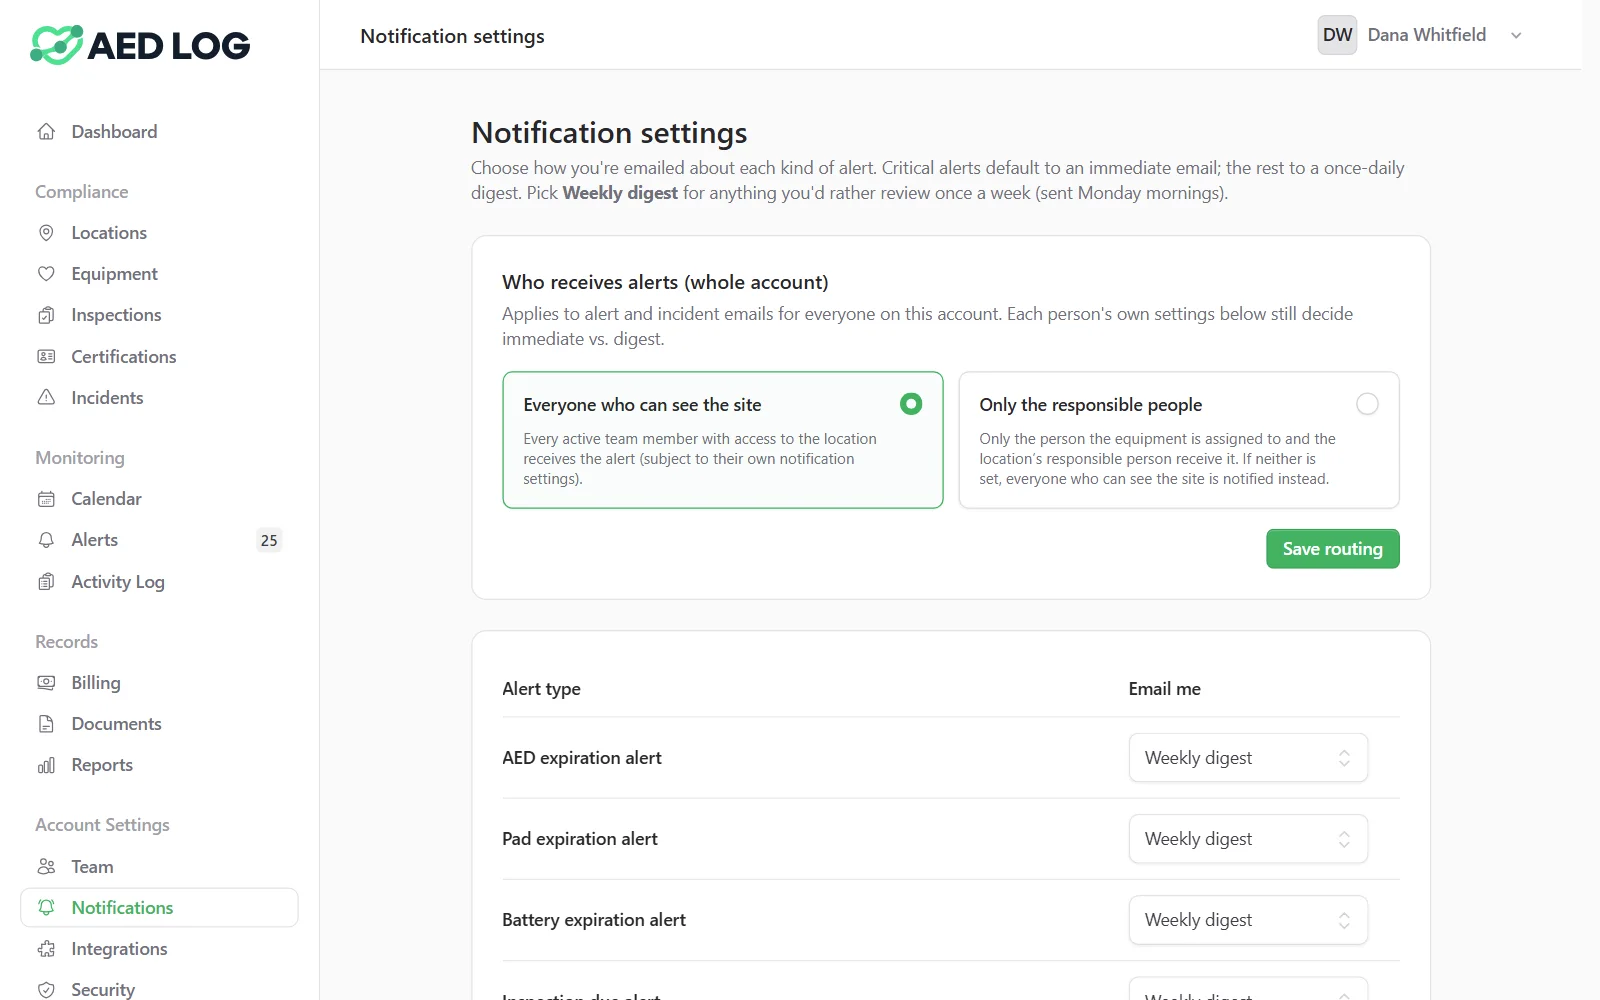The image size is (1600, 1000).
Task: Click the Dashboard house icon
Action: [x=46, y=132]
